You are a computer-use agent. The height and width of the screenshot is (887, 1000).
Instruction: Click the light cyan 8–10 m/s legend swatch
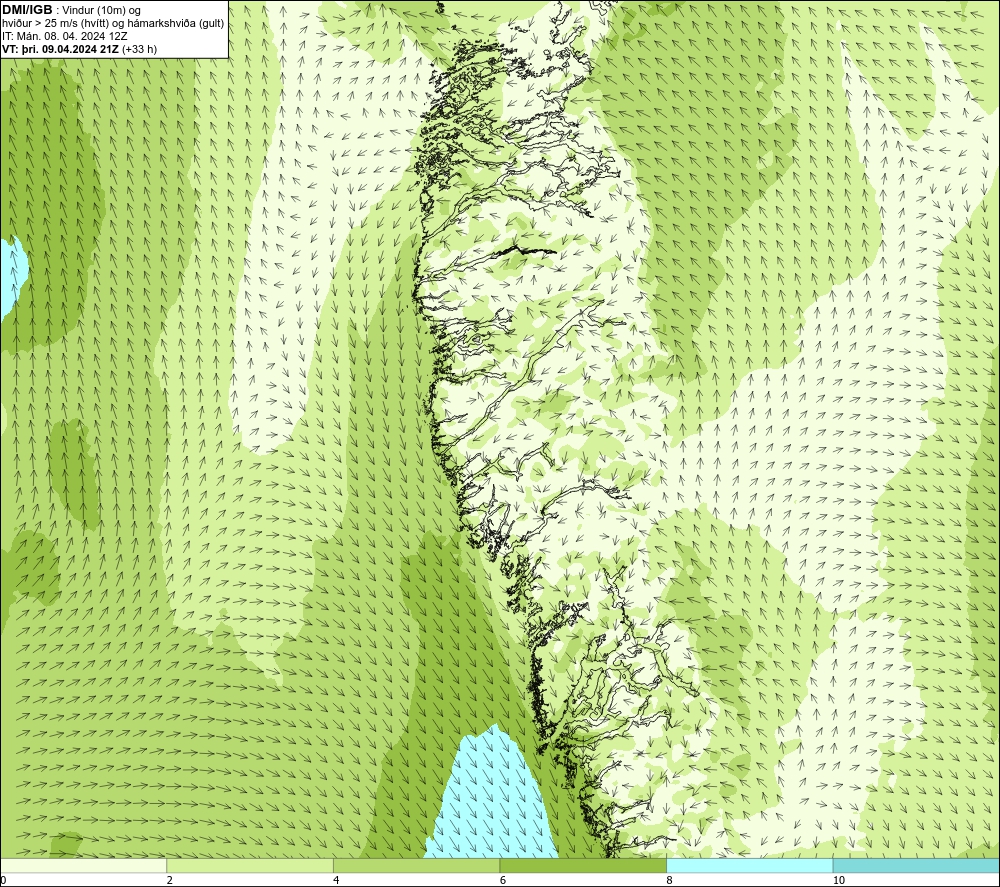(749, 866)
